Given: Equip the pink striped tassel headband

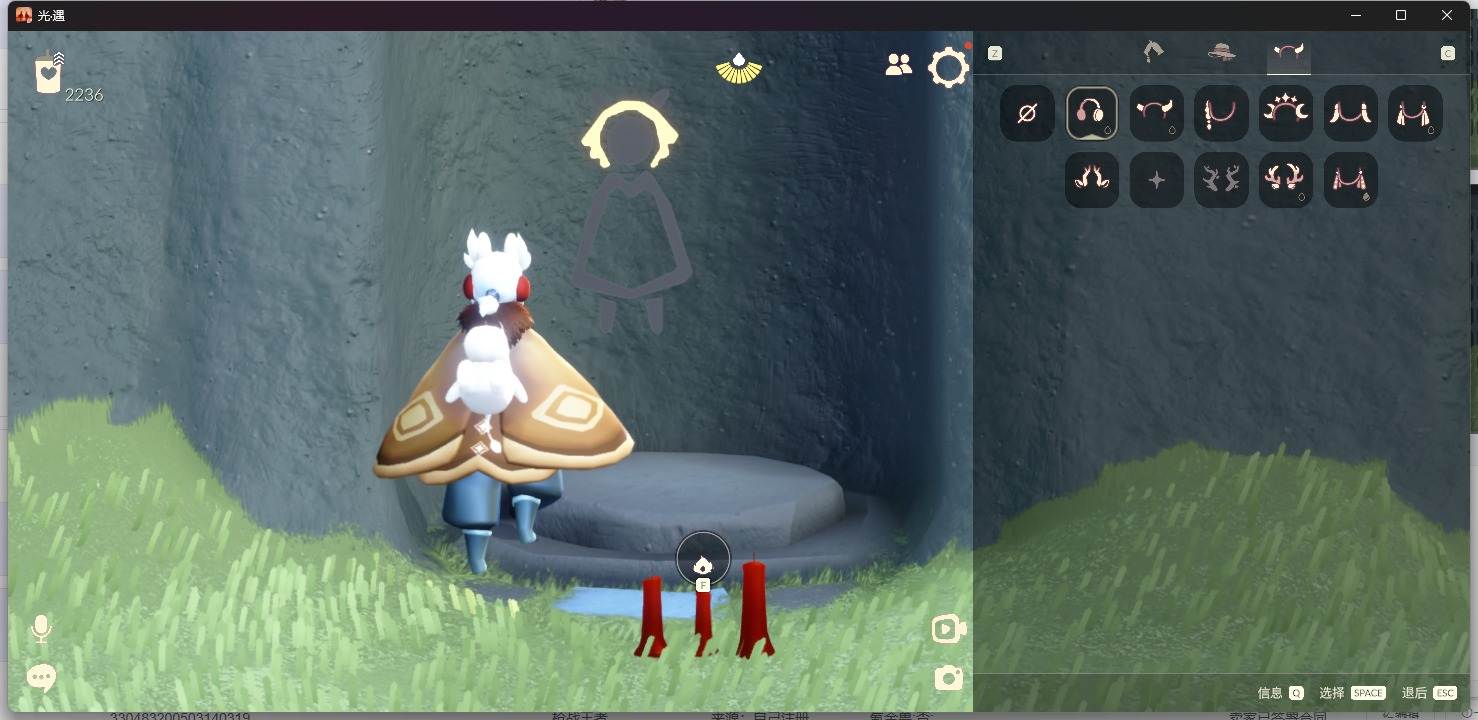Looking at the screenshot, I should coord(1351,180).
